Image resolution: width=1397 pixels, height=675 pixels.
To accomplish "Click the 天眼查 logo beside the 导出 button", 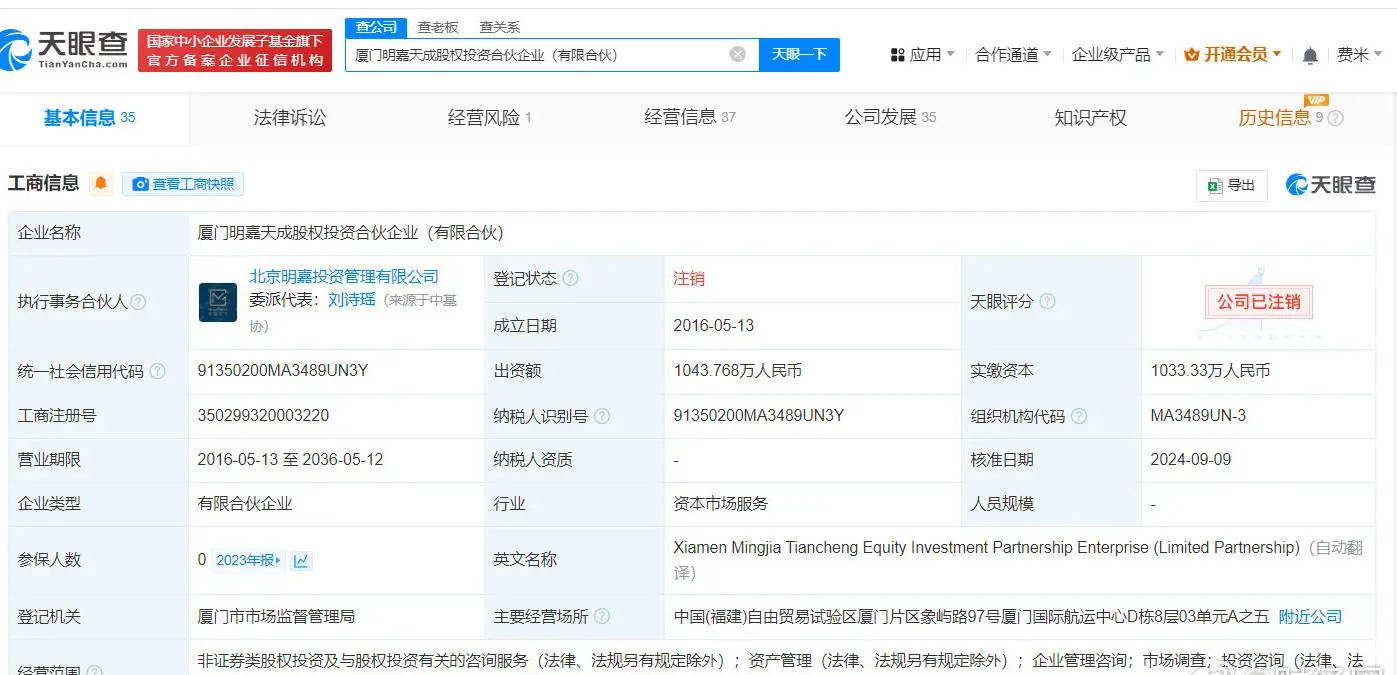I will (x=1330, y=184).
